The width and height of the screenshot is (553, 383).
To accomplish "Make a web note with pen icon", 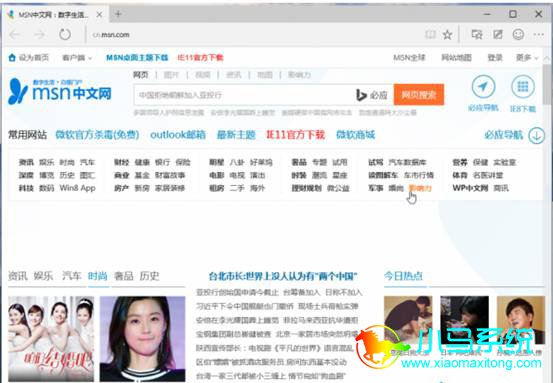I will [x=498, y=34].
